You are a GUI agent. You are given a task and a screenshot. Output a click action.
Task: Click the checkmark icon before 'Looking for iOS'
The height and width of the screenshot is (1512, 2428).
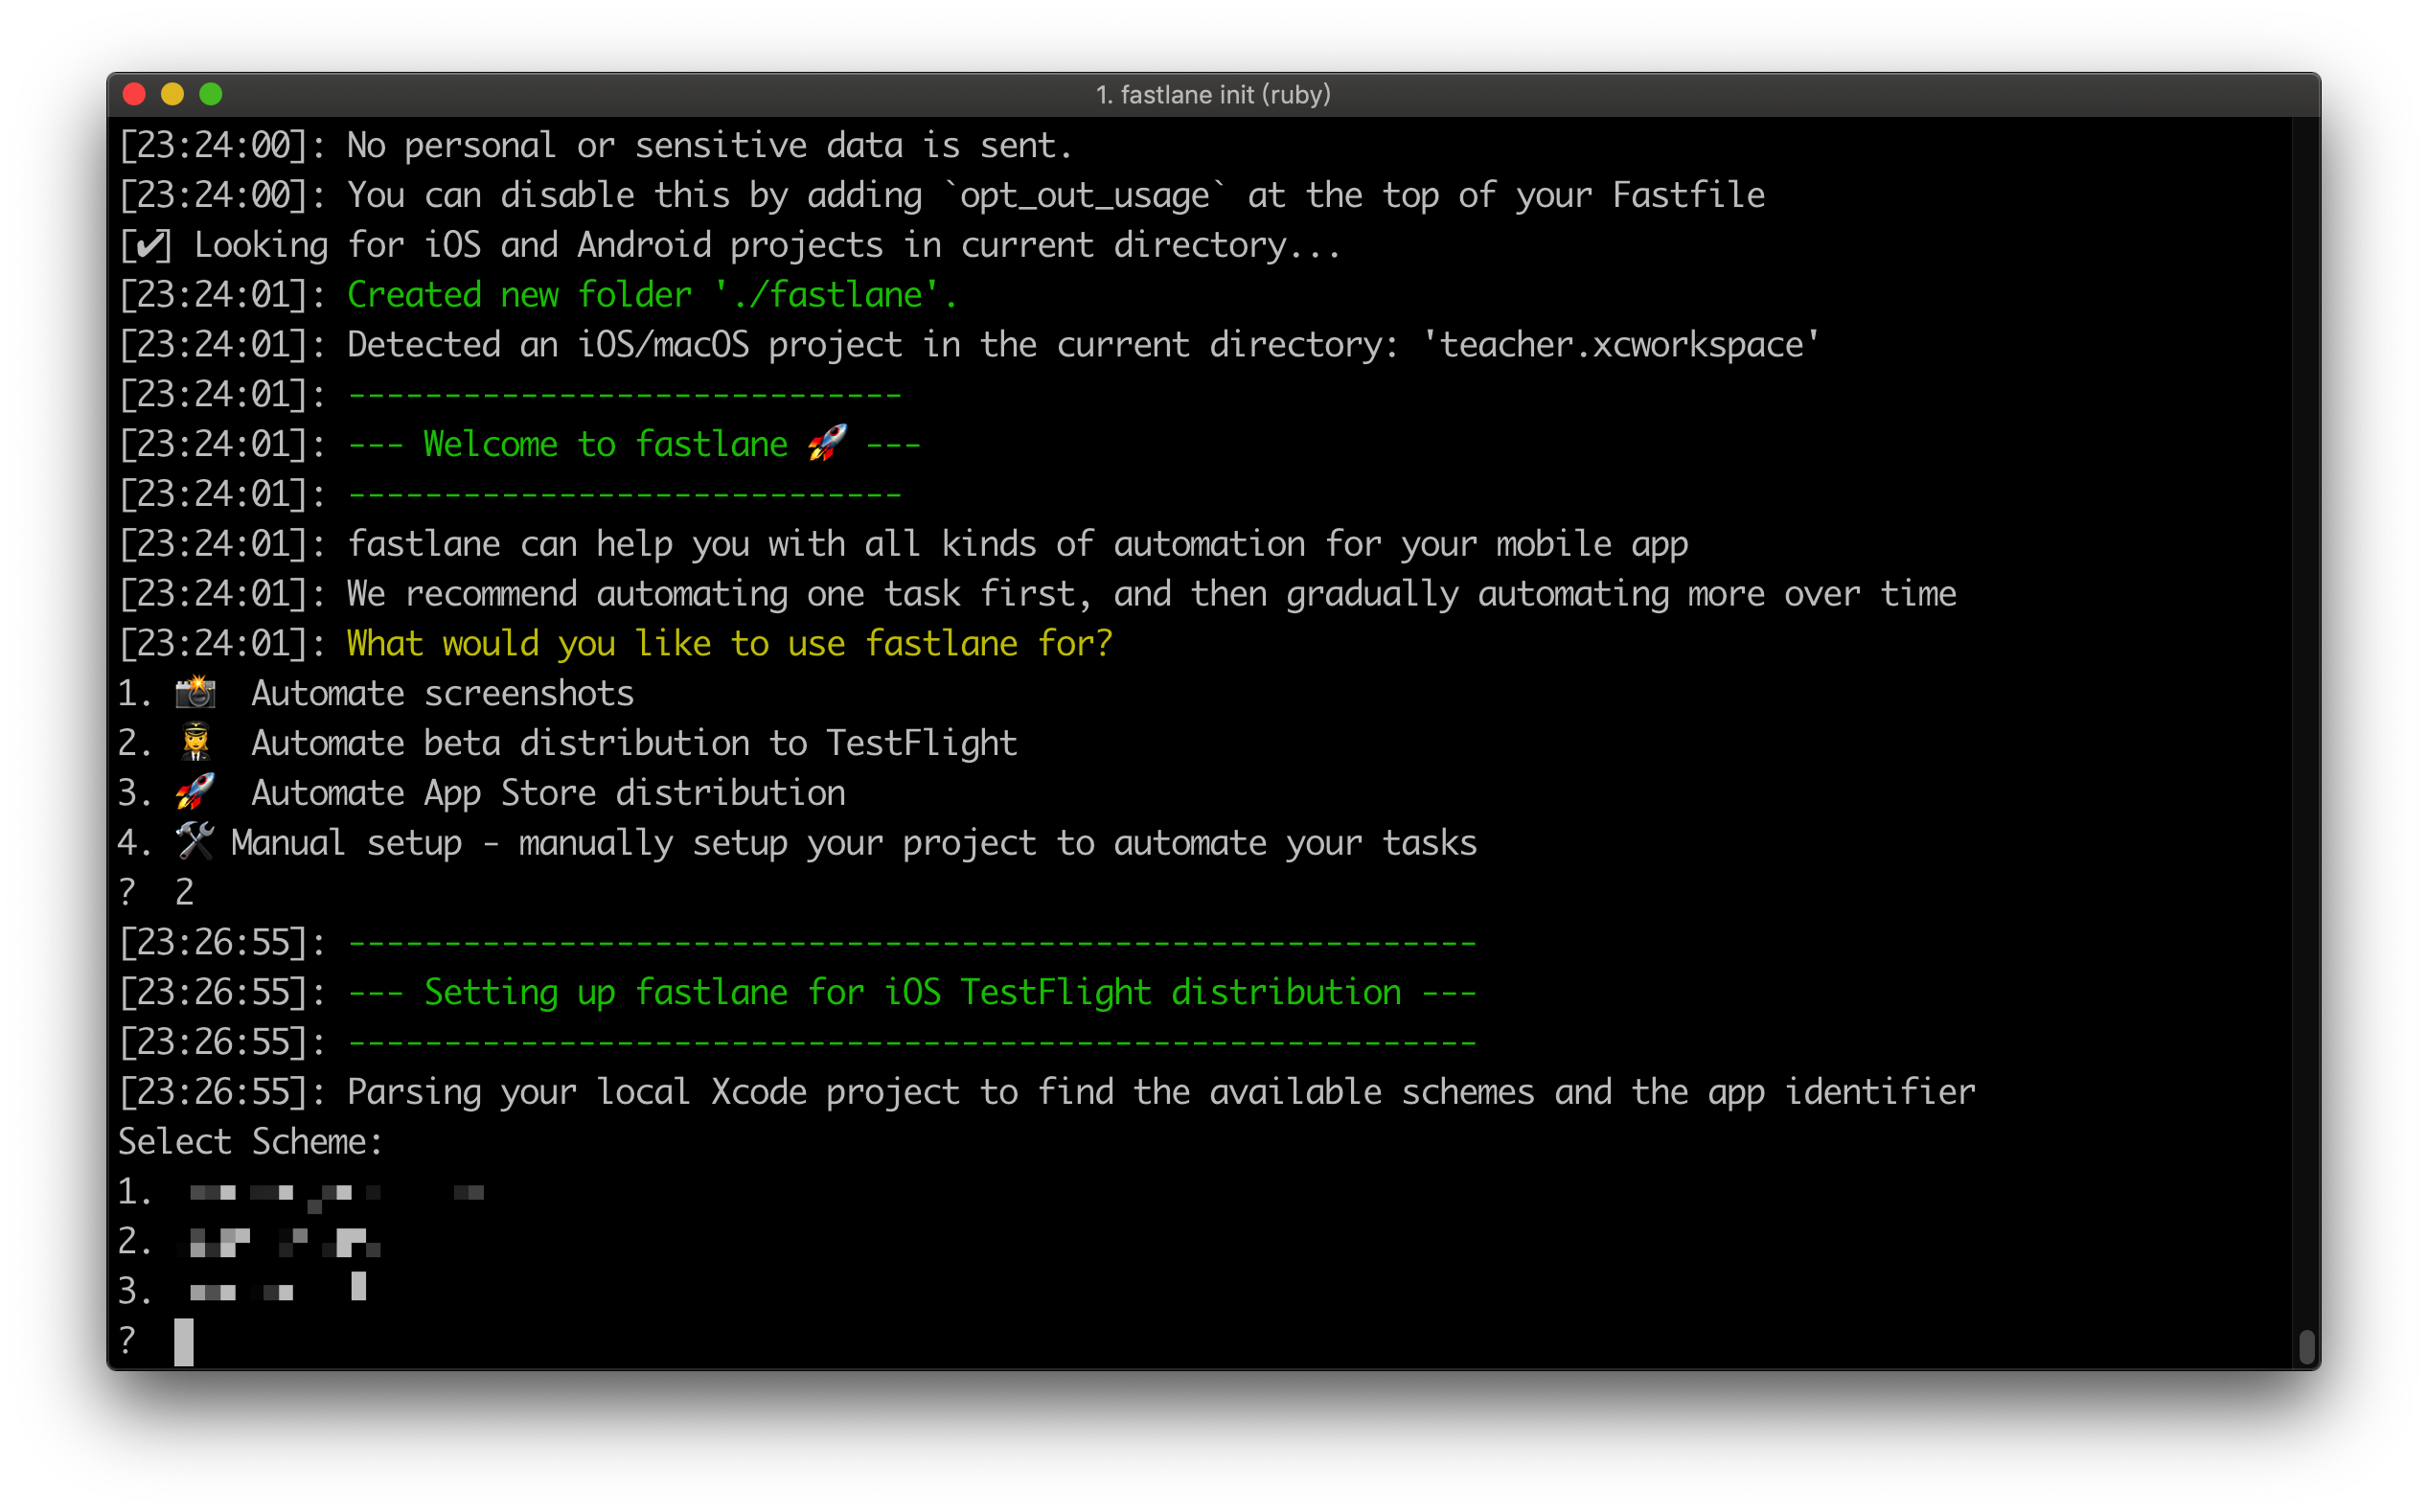click(x=146, y=245)
